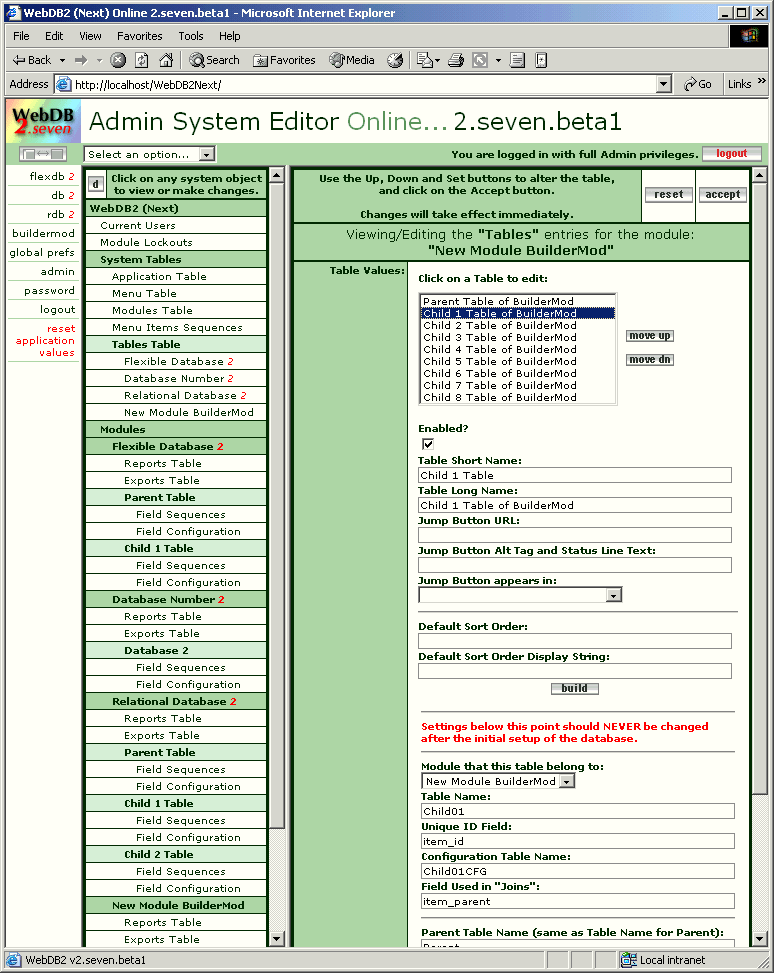774x973 pixels.
Task: Open Current Users in the tree
Action: click(x=176, y=225)
